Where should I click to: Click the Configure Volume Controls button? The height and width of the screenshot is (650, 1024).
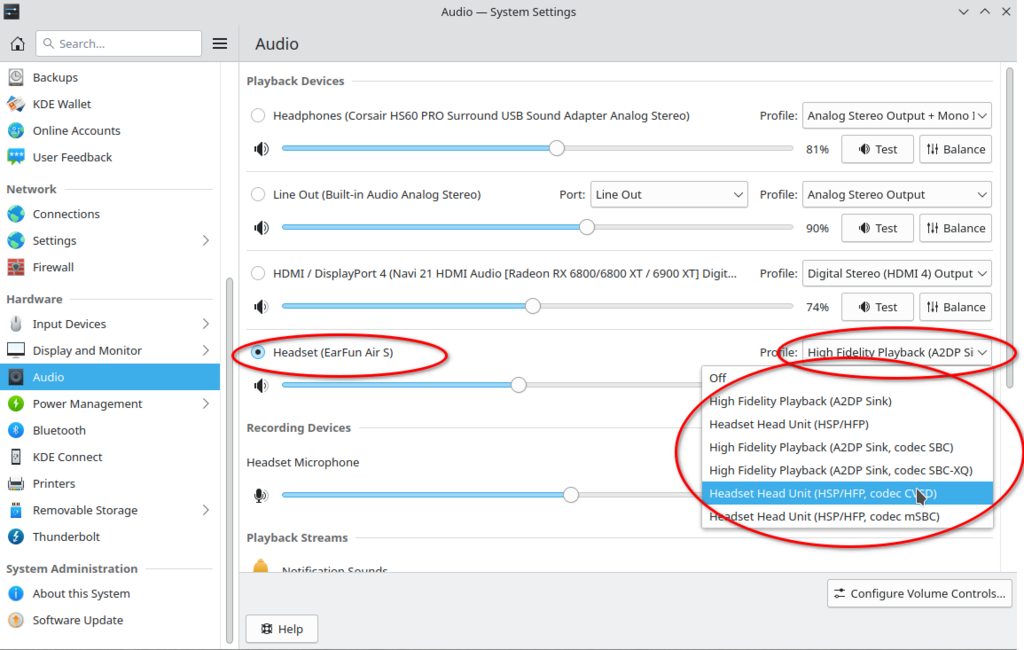pos(919,593)
